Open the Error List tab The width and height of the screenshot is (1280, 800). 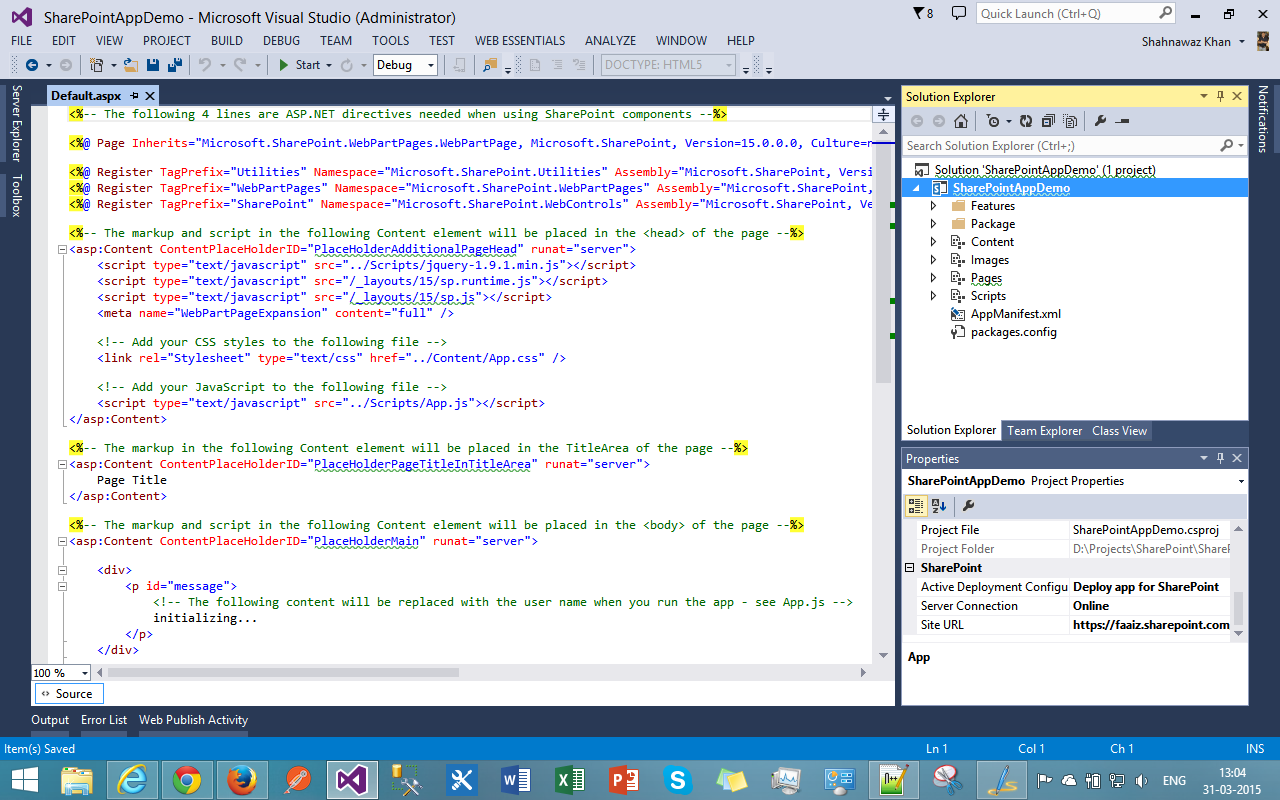tap(104, 720)
